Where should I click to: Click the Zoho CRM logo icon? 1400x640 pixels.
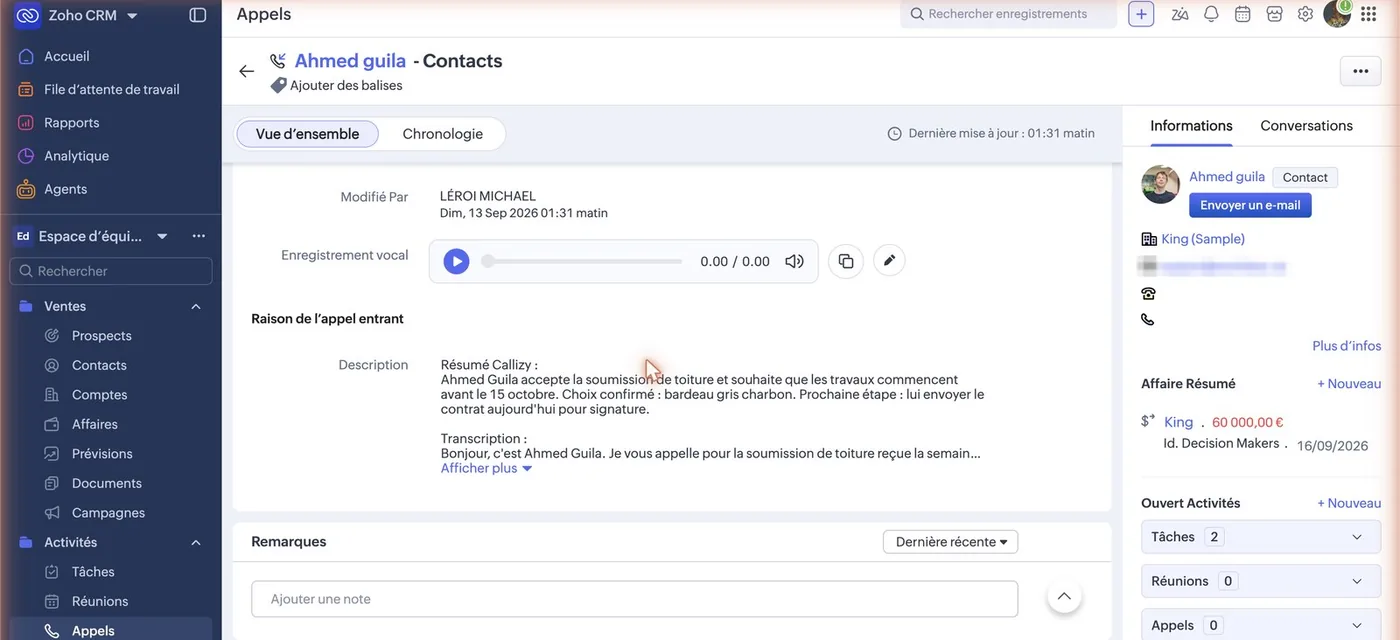pyautogui.click(x=28, y=15)
